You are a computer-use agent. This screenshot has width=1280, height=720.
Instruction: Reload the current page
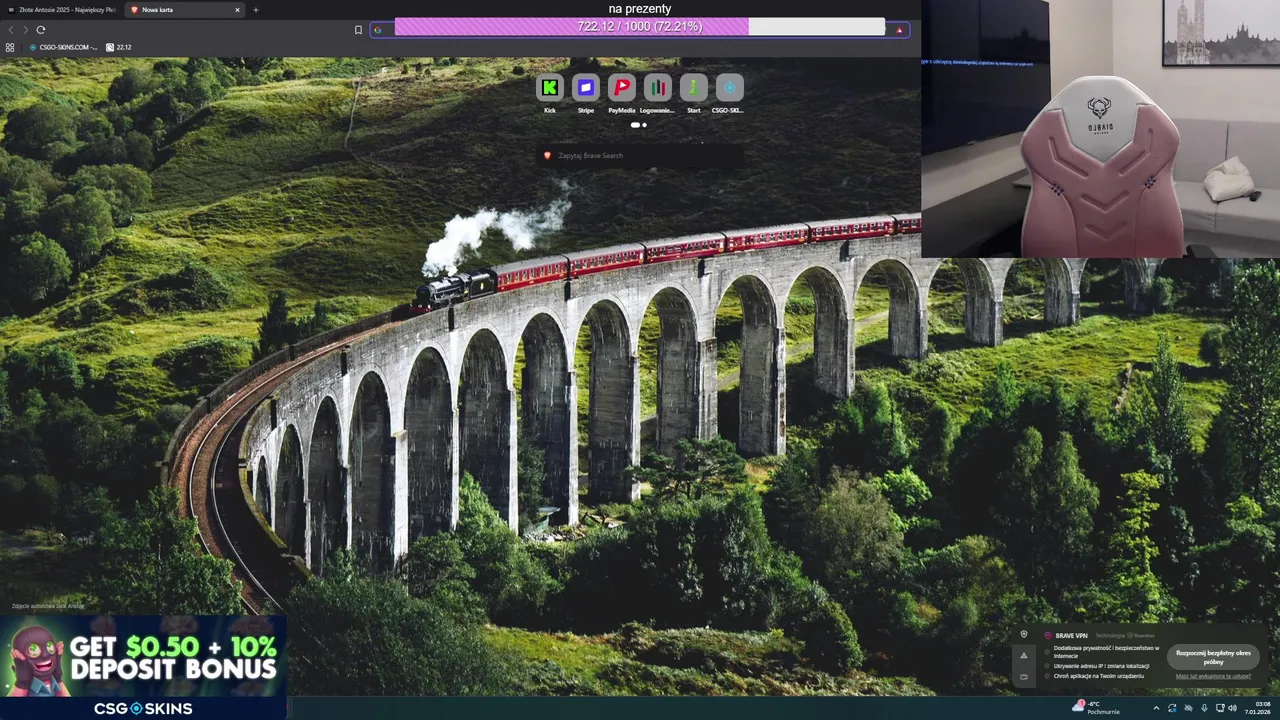40,30
